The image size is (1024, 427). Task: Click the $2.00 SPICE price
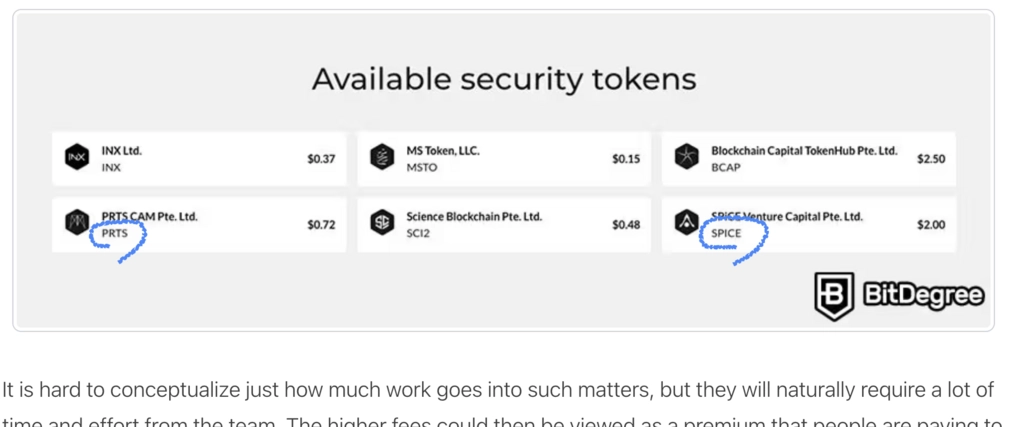(931, 225)
